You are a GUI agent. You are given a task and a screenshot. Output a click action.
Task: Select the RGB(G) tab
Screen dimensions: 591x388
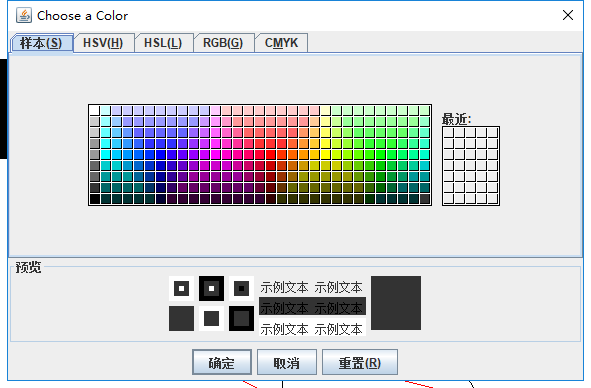click(224, 43)
